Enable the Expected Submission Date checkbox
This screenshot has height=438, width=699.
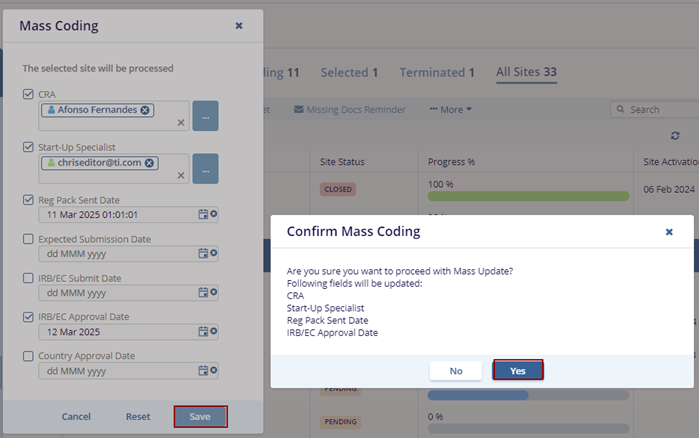[28, 239]
